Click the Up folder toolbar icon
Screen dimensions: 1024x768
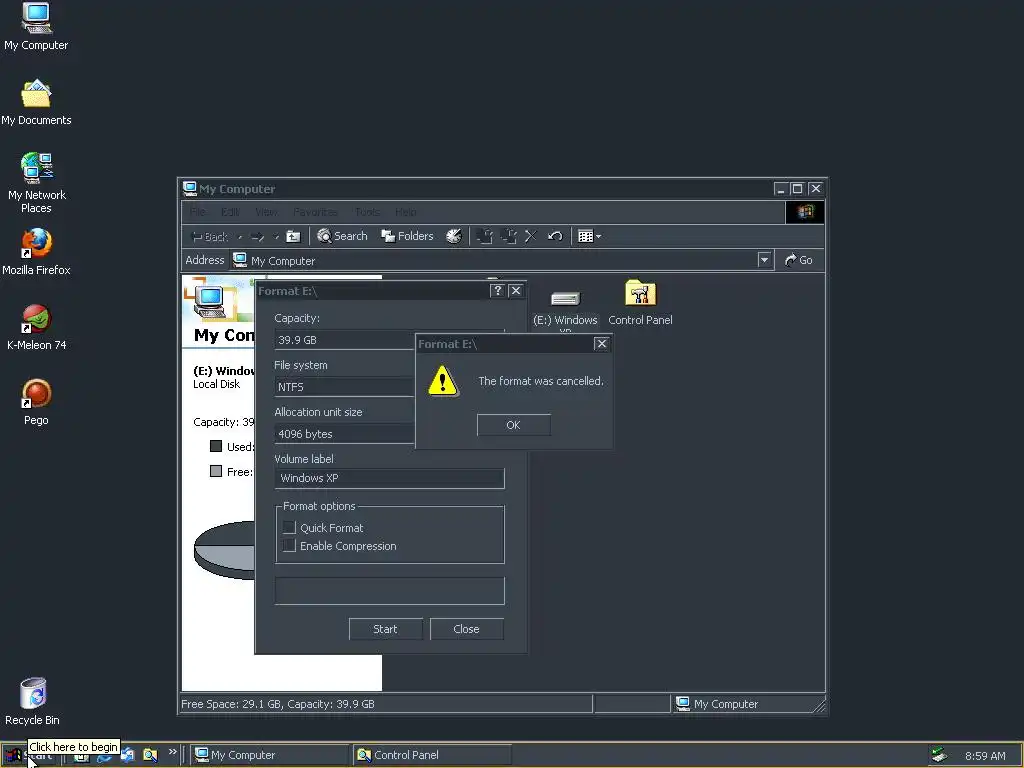click(x=294, y=236)
